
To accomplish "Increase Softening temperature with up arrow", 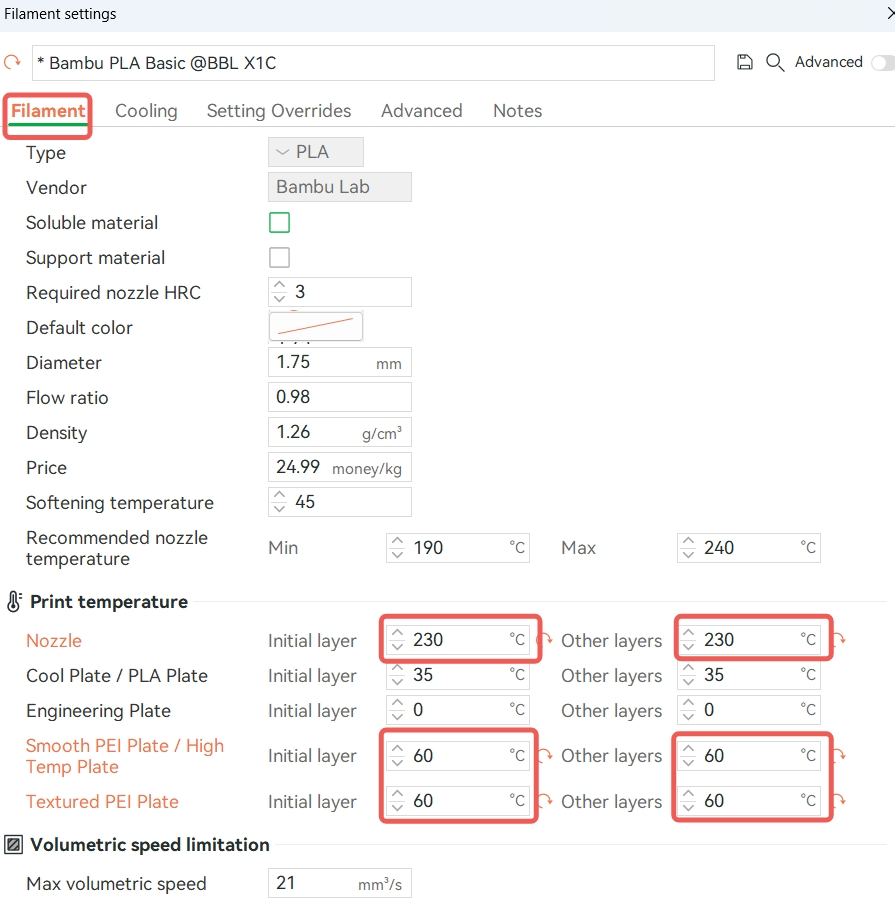I will click(280, 496).
